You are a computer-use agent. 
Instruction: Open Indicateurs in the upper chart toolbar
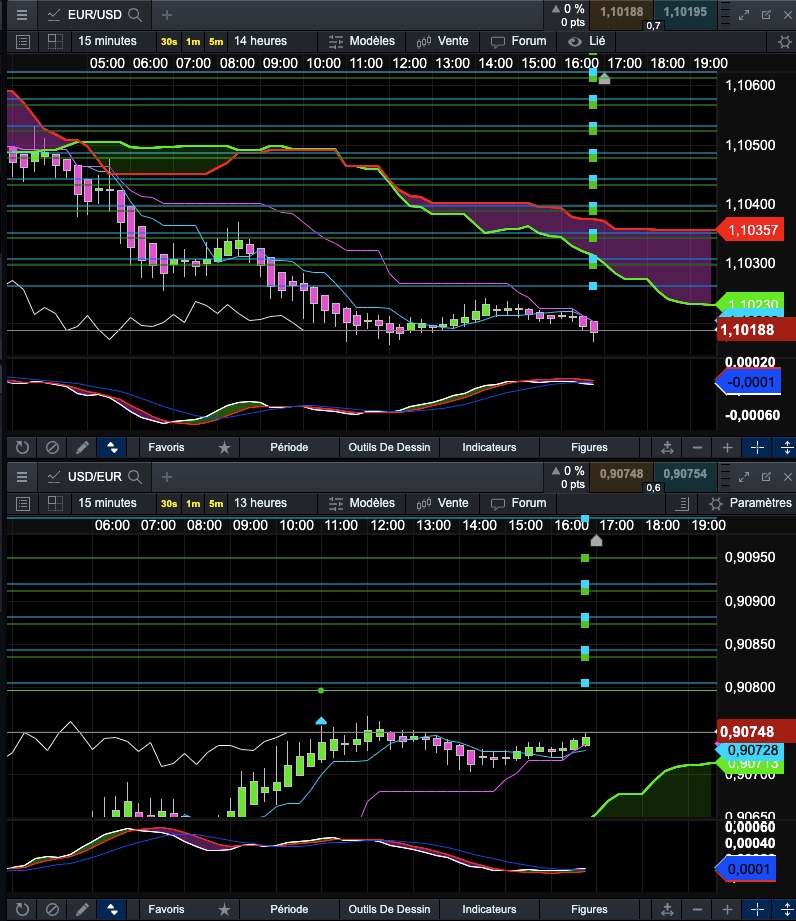coord(489,447)
